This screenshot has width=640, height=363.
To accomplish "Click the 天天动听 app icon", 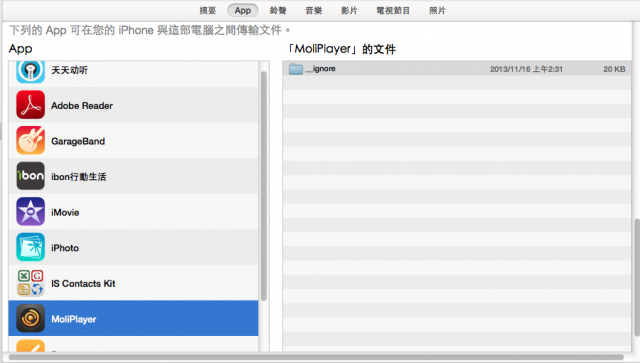I will [31, 71].
